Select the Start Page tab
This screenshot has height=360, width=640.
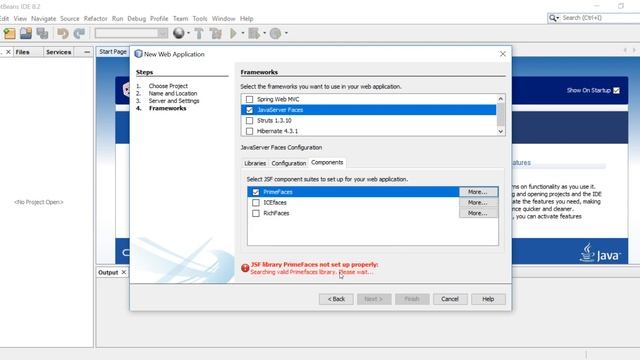click(113, 52)
